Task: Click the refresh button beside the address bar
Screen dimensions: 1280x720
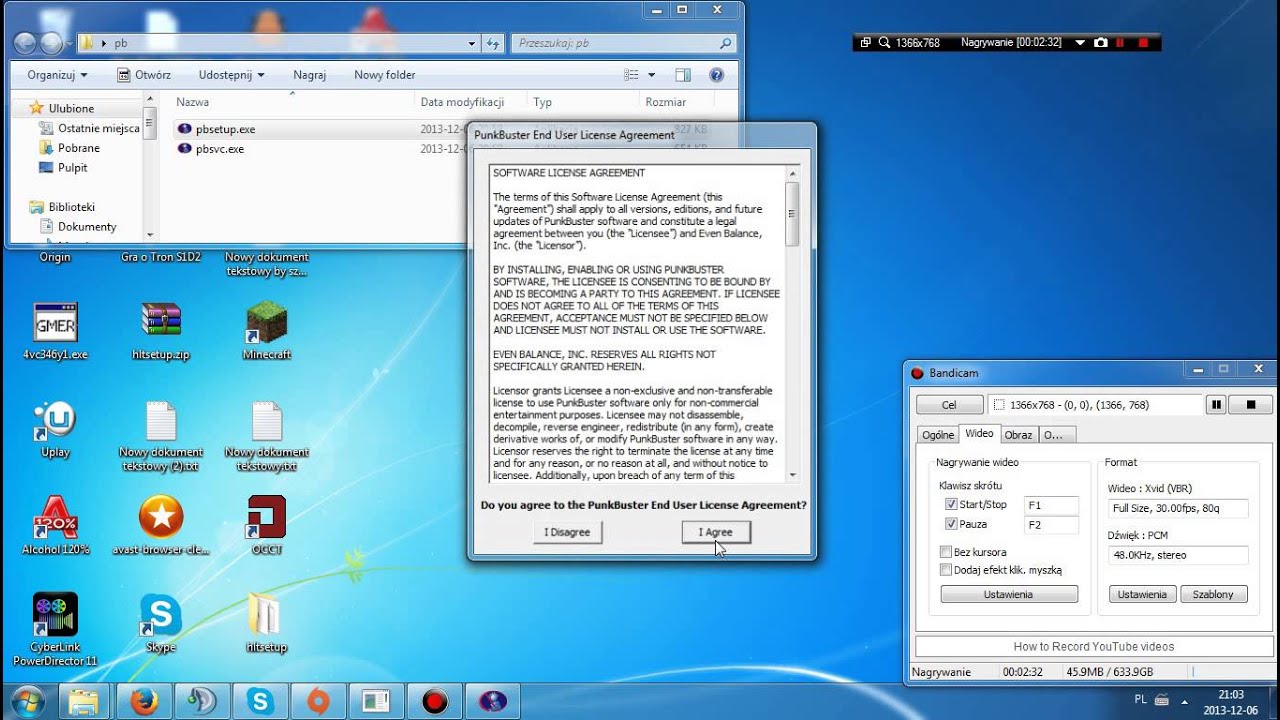Action: [493, 43]
